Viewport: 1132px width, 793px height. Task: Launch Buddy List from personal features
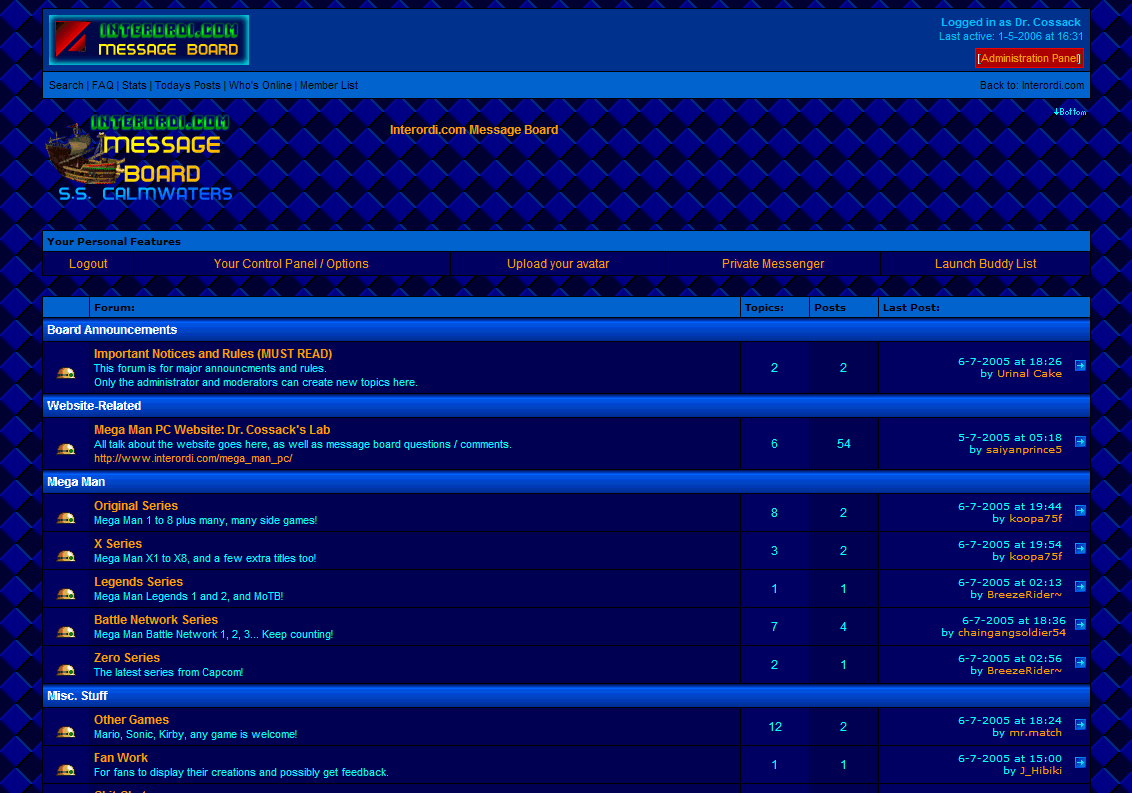point(985,264)
